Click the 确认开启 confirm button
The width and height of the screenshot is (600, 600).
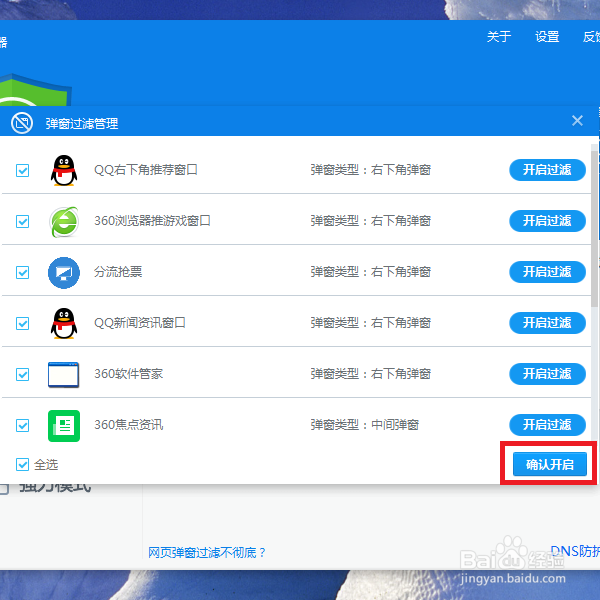click(550, 464)
